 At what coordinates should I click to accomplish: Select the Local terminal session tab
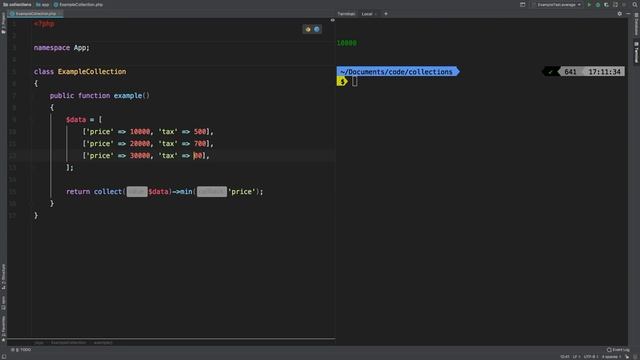[x=369, y=14]
